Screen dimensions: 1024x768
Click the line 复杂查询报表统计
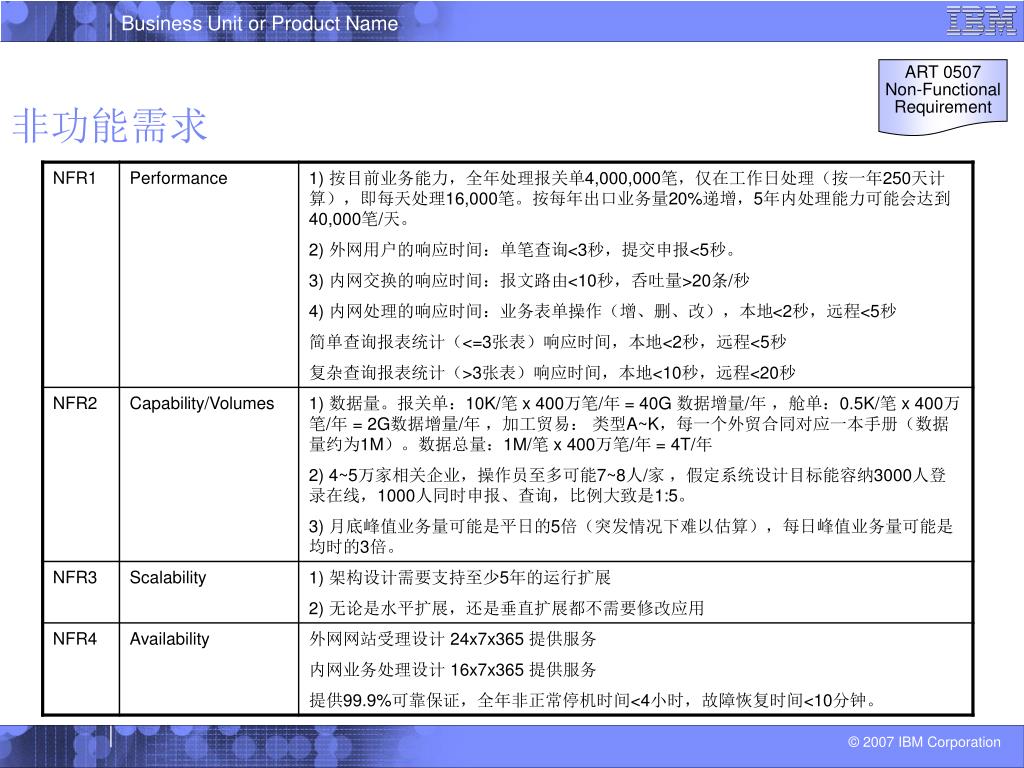552,372
